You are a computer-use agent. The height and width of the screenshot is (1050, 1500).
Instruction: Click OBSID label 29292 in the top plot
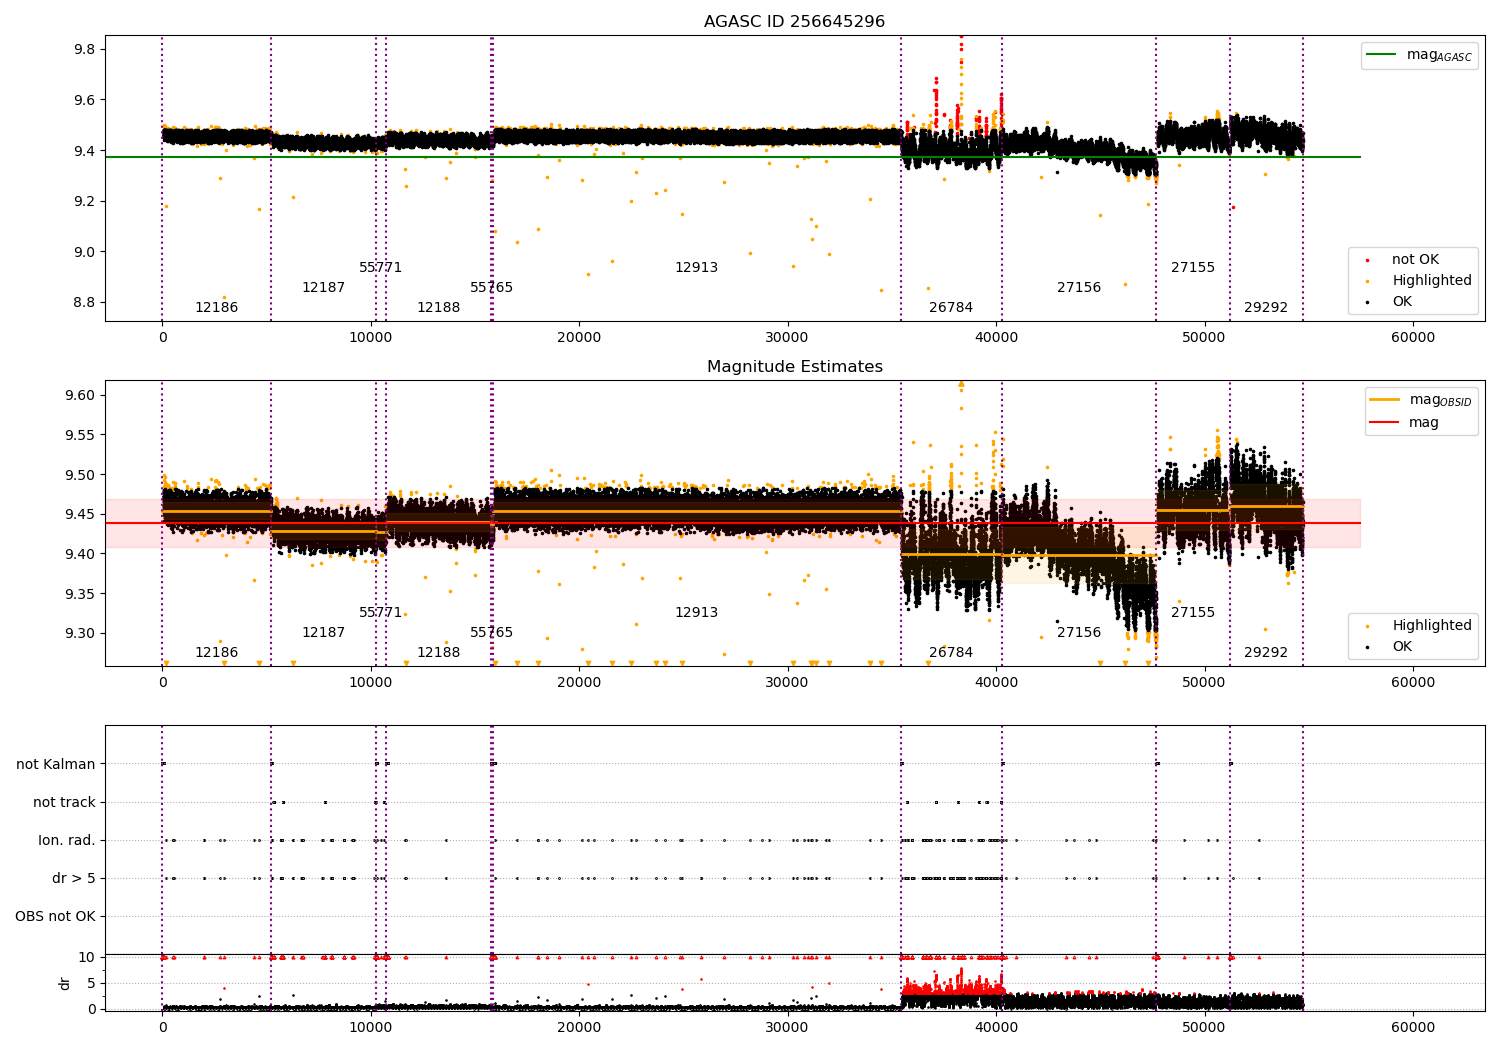(x=1266, y=308)
